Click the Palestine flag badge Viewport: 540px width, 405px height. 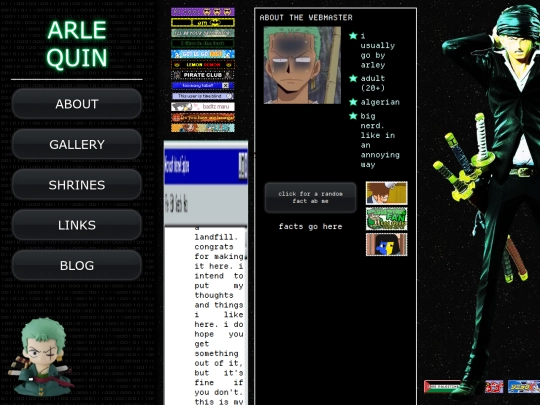[442, 386]
